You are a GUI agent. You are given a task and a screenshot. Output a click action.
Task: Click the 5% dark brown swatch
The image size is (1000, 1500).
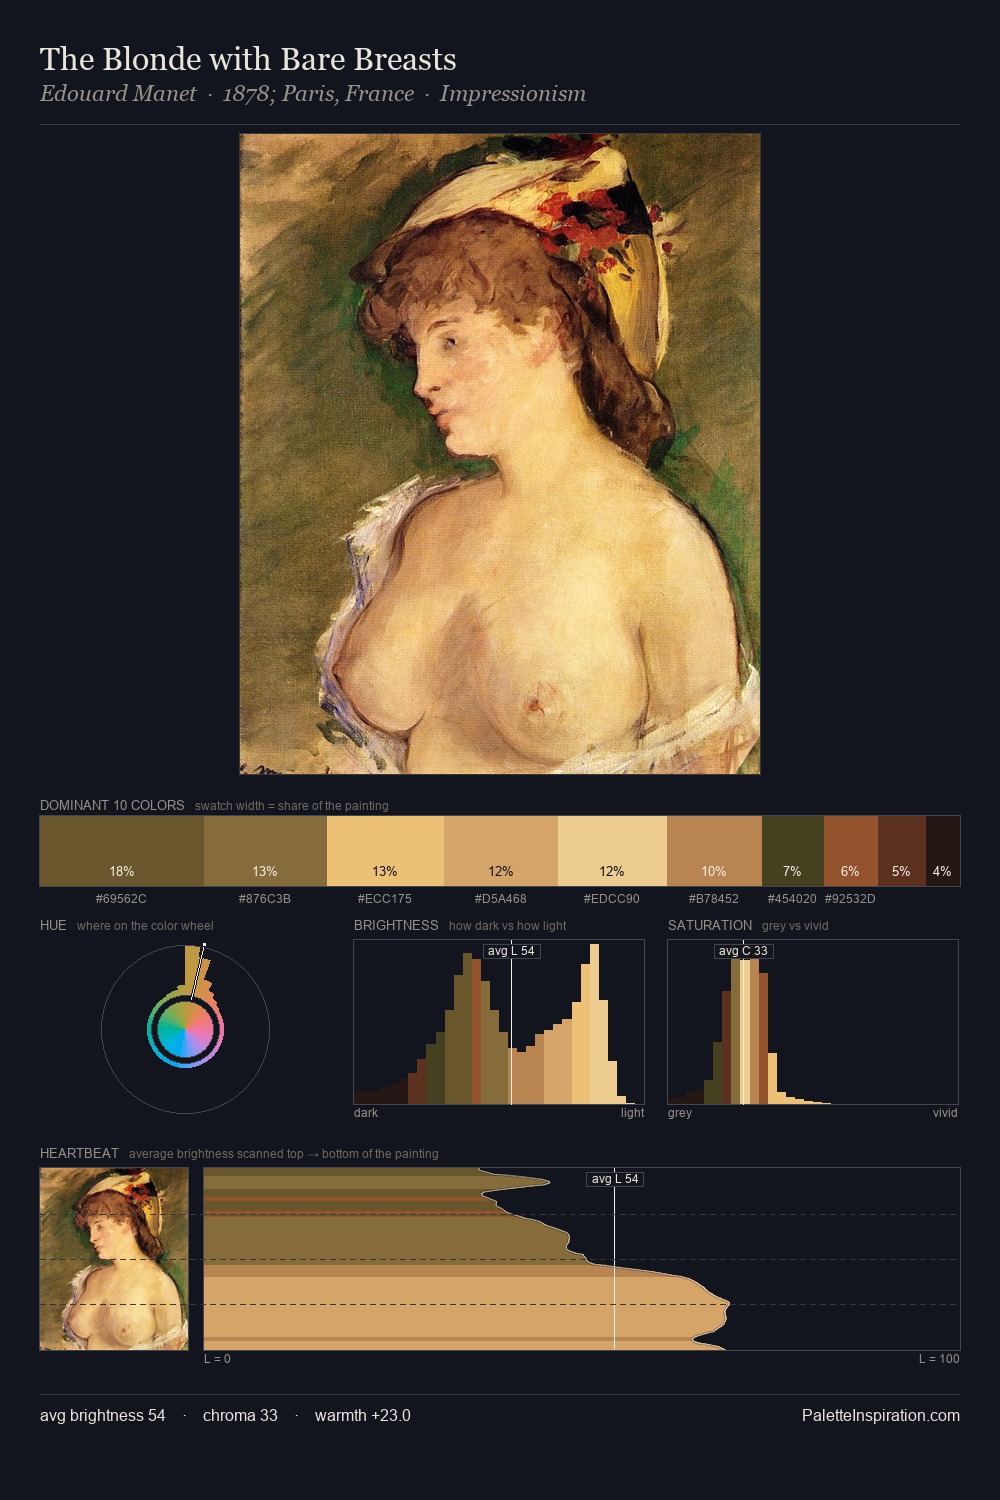point(902,851)
